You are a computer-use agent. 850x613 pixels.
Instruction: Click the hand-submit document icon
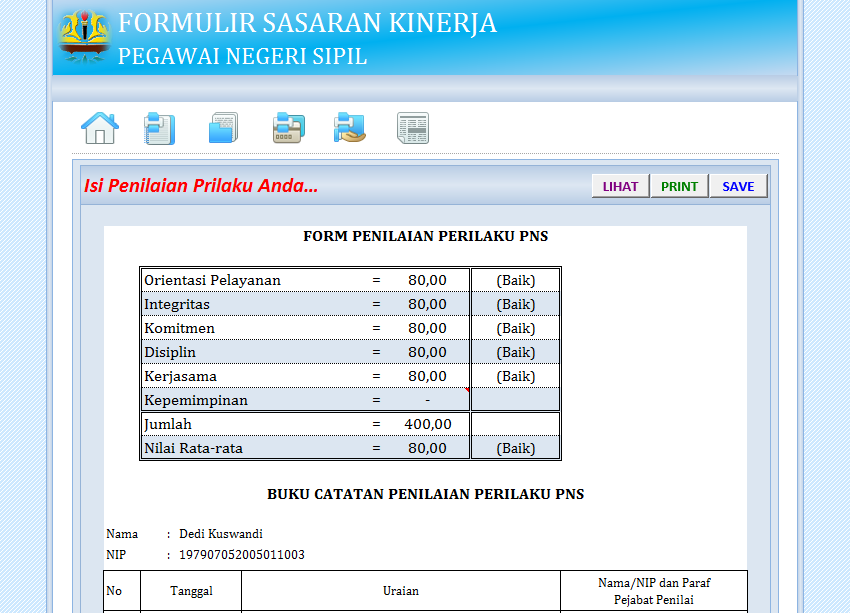[350, 127]
